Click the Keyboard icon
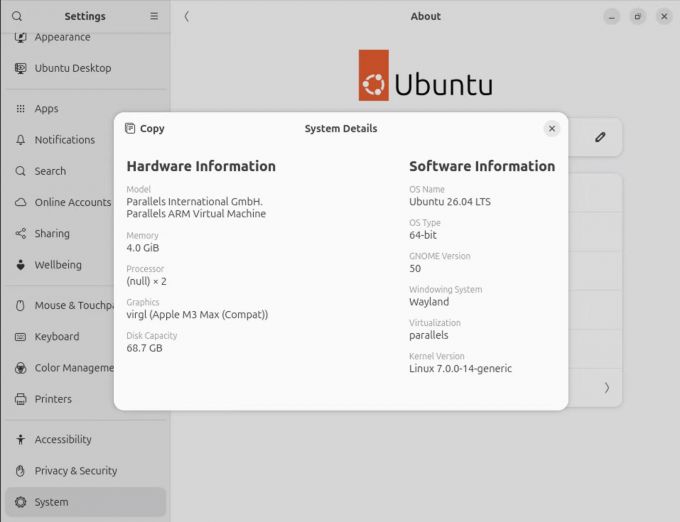Viewport: 680px width, 522px height. pyautogui.click(x=20, y=336)
